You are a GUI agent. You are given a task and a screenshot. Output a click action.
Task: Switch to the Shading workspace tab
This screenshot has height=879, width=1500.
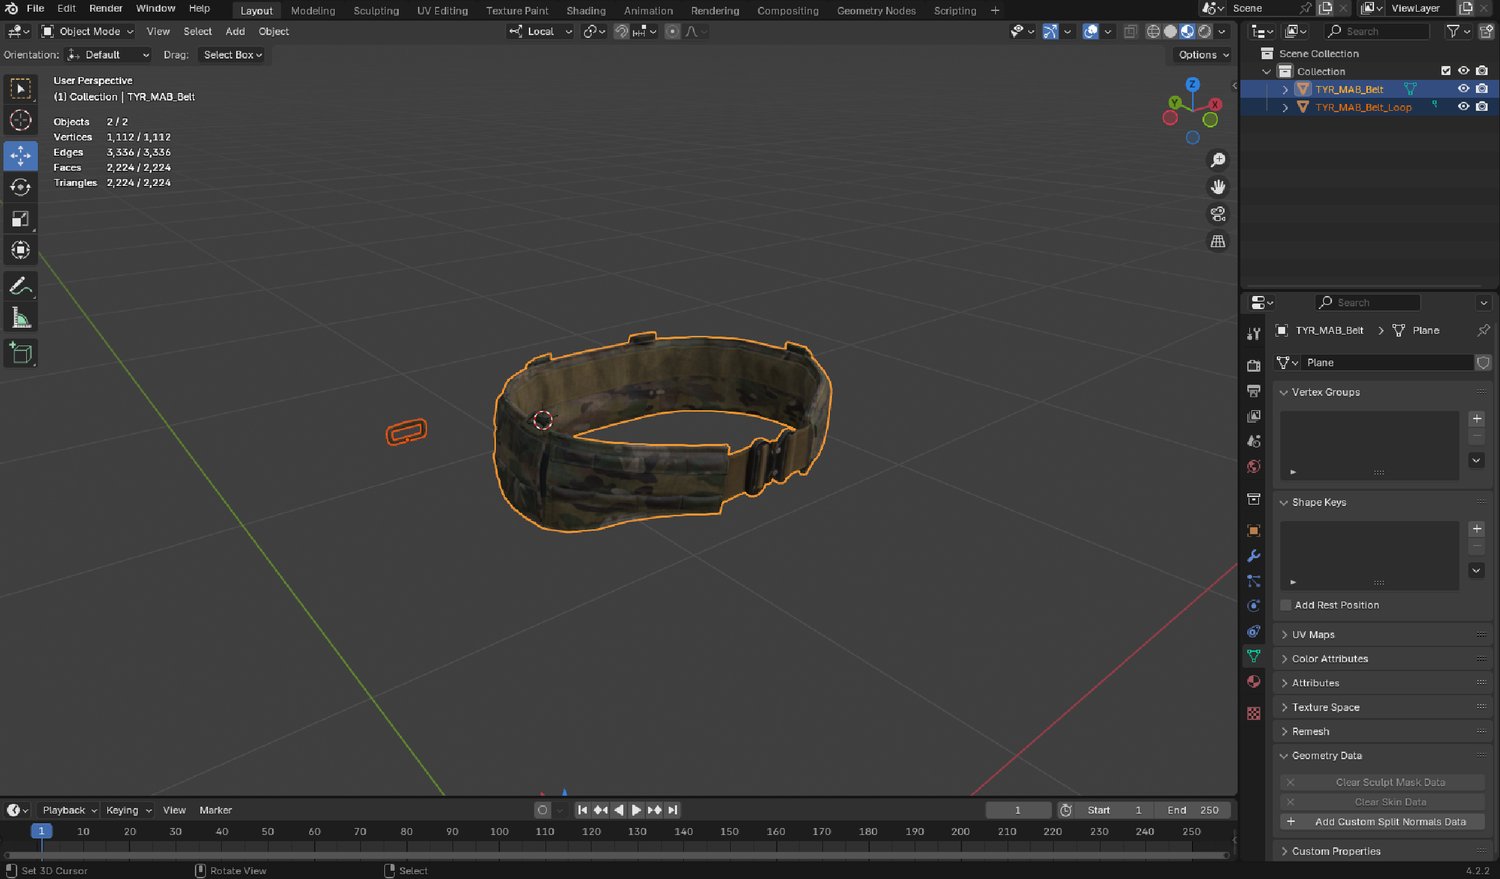pyautogui.click(x=586, y=11)
